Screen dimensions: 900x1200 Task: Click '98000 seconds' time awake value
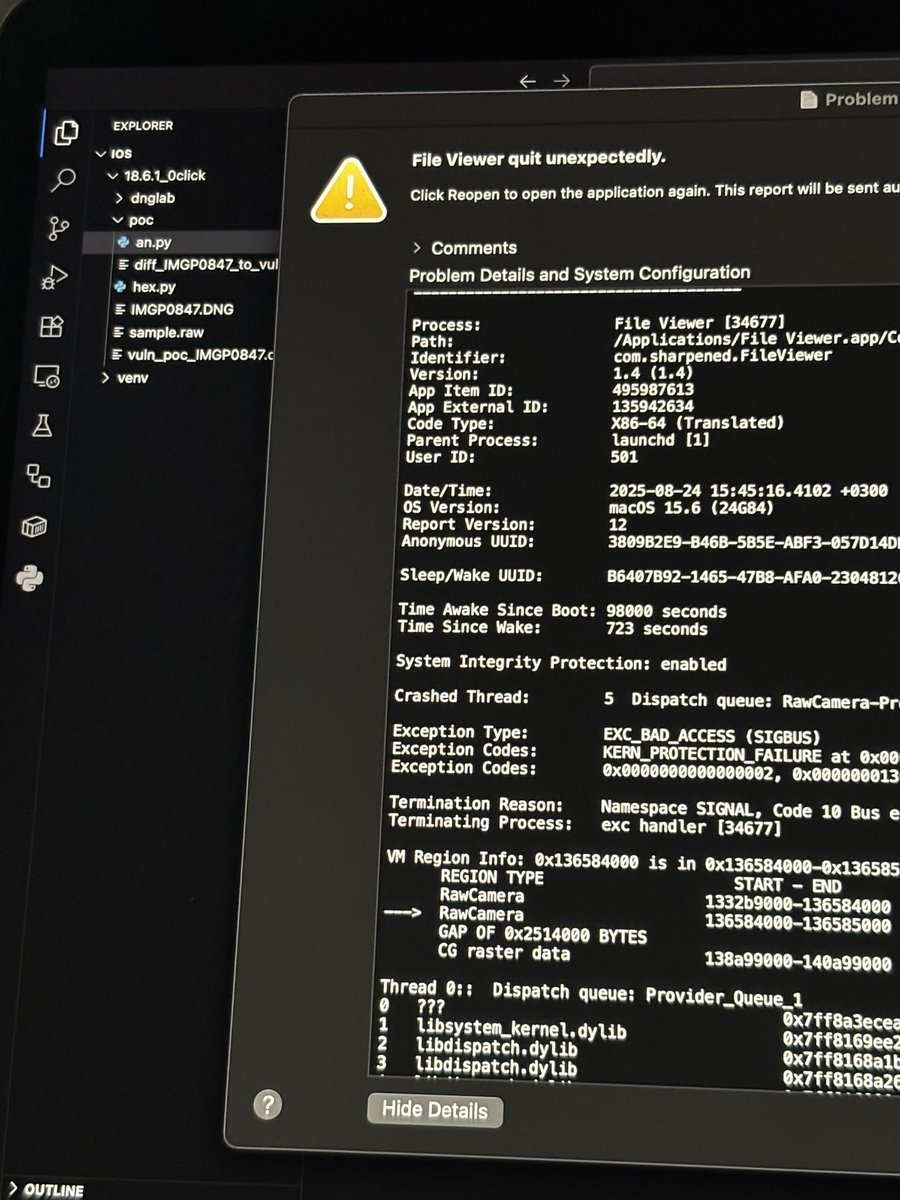(x=666, y=611)
